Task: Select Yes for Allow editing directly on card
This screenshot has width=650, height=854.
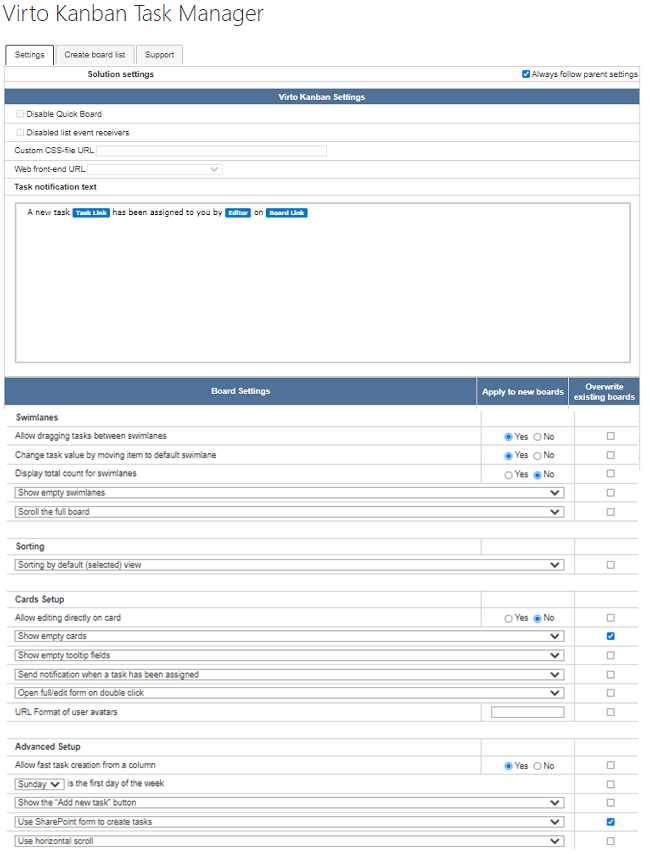Action: pos(508,619)
